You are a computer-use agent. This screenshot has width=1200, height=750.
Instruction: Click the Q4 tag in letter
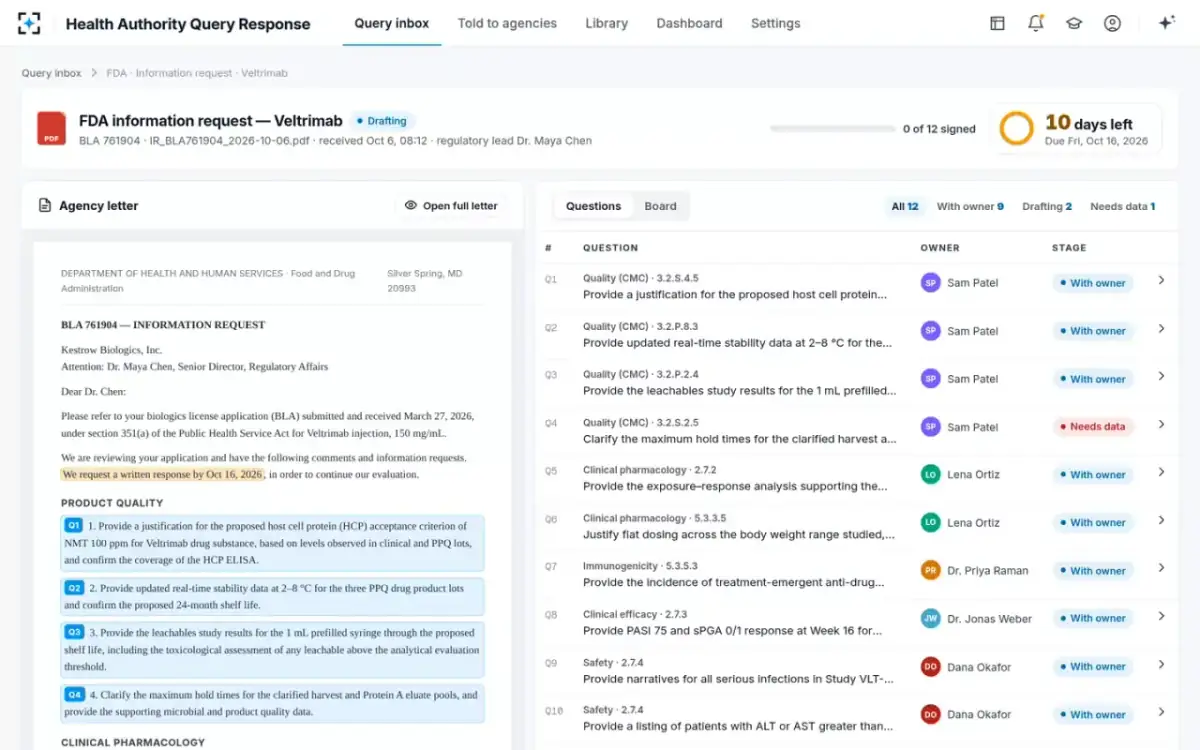(x=74, y=694)
